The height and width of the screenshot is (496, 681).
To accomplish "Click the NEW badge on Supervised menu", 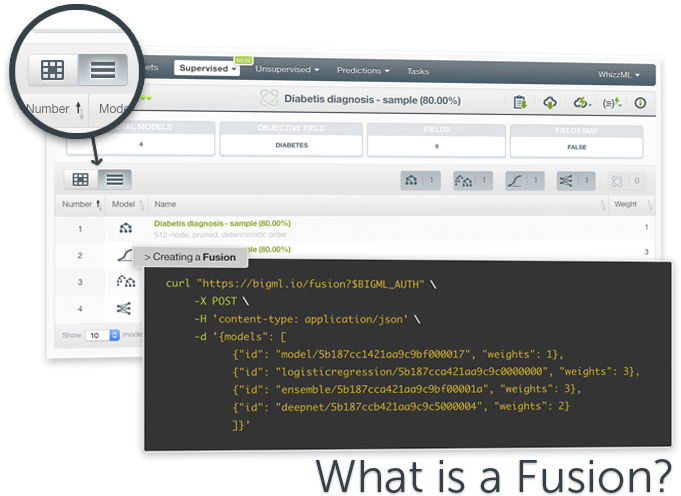I will coord(244,60).
